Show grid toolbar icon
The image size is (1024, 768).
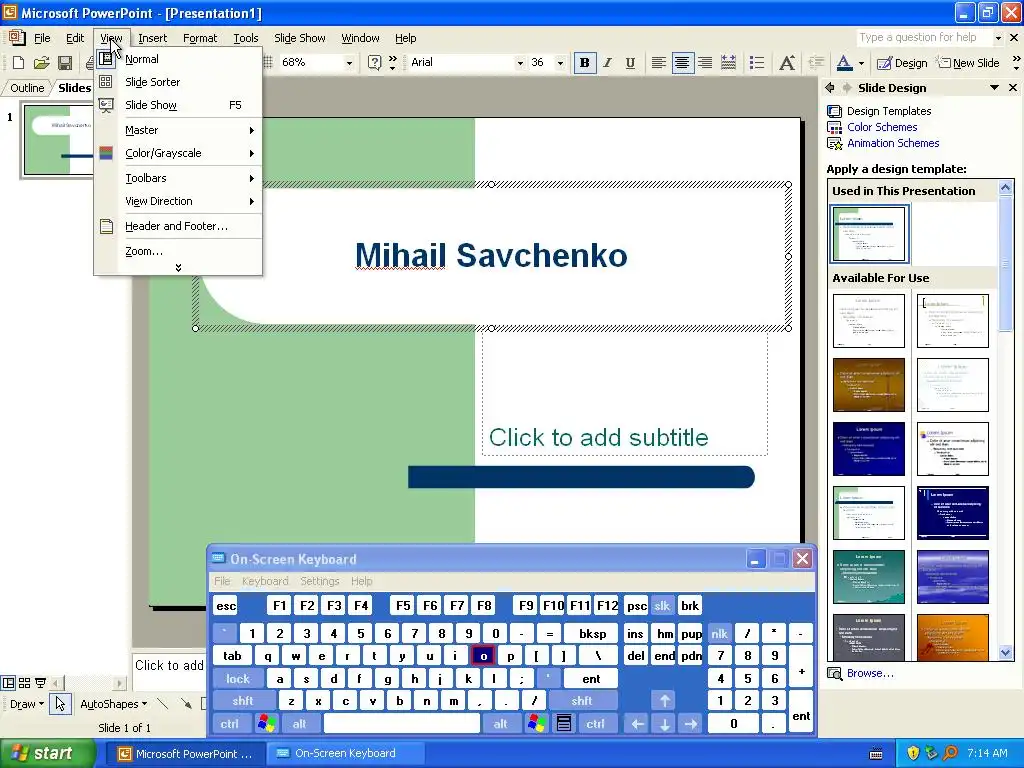coord(268,63)
